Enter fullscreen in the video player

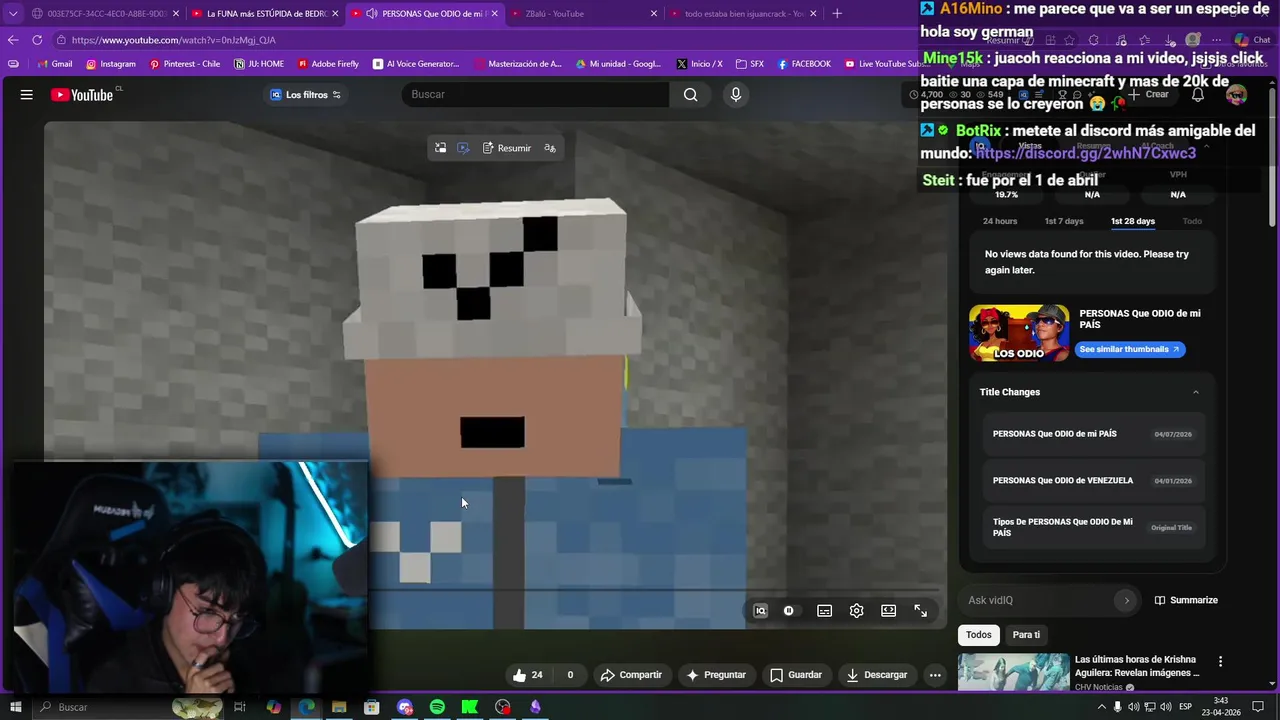point(920,611)
